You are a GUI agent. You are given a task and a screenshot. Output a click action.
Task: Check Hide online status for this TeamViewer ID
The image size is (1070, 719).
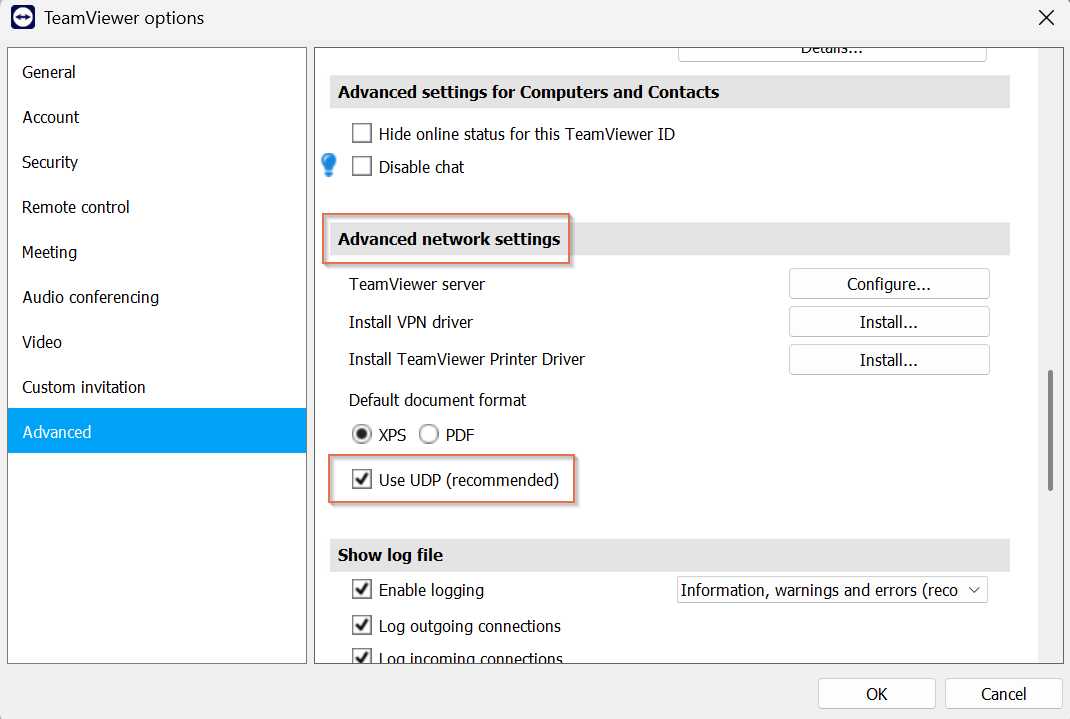[x=362, y=133]
